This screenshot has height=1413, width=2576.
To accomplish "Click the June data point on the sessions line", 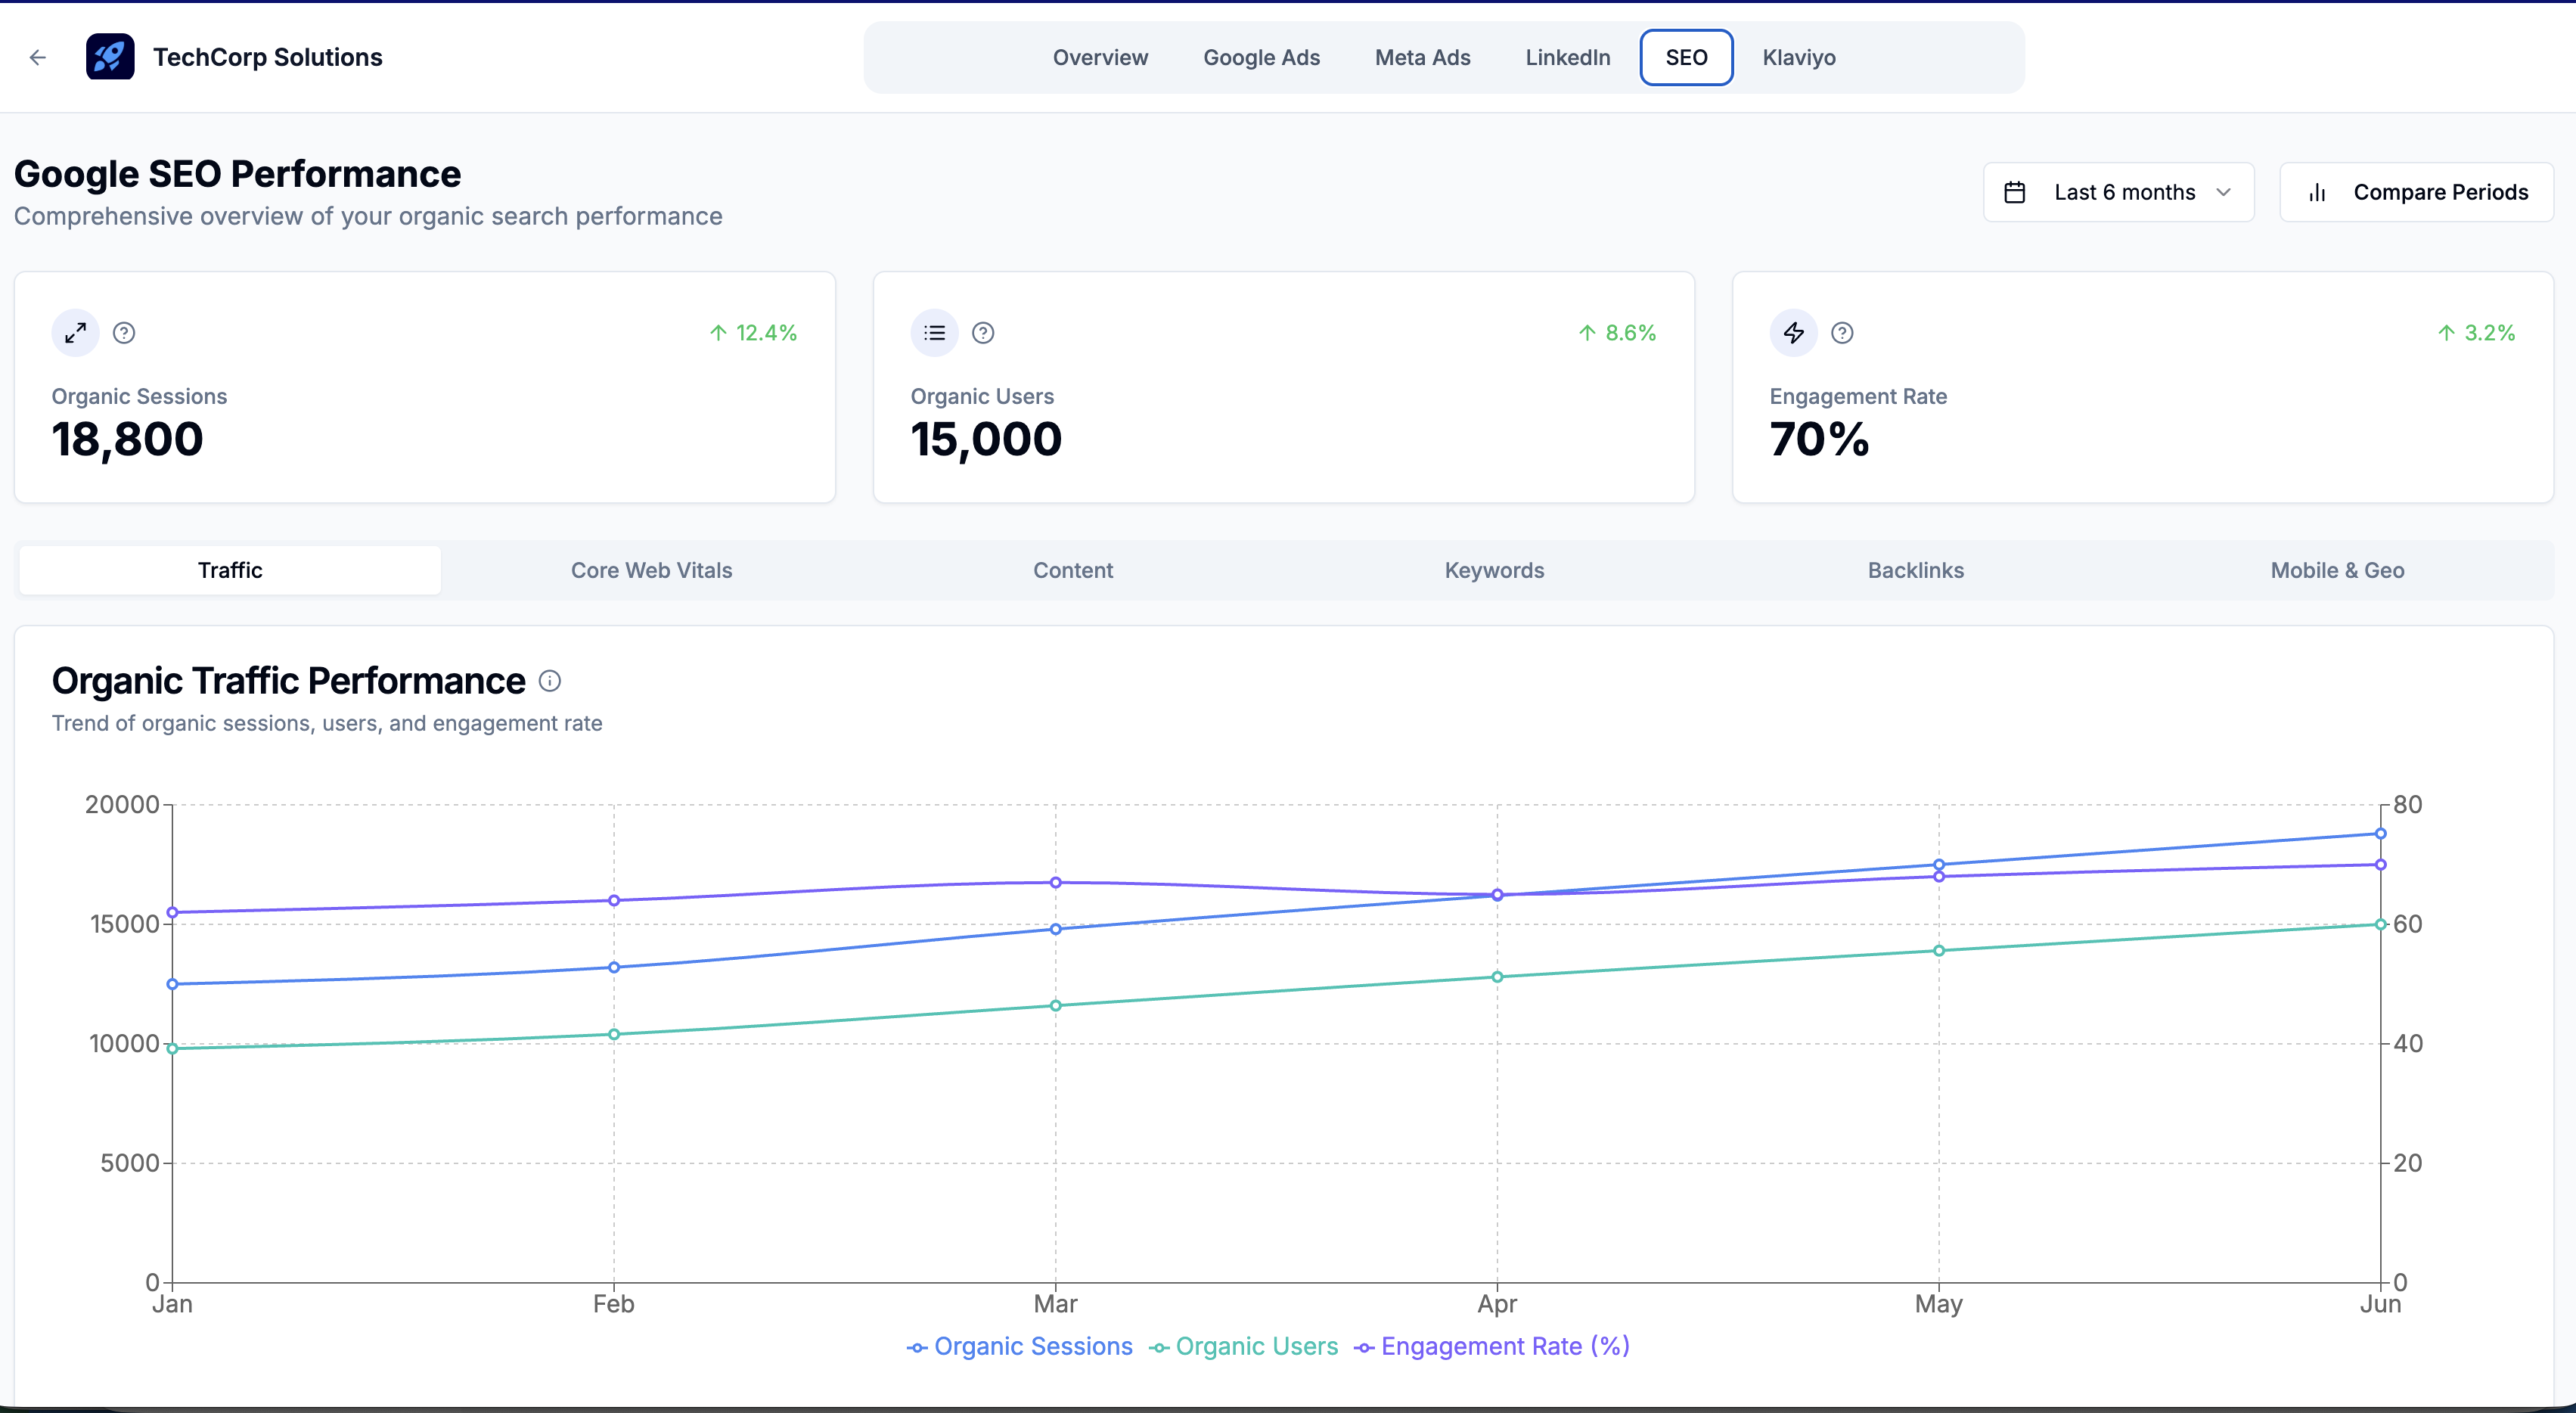I will pyautogui.click(x=2381, y=833).
